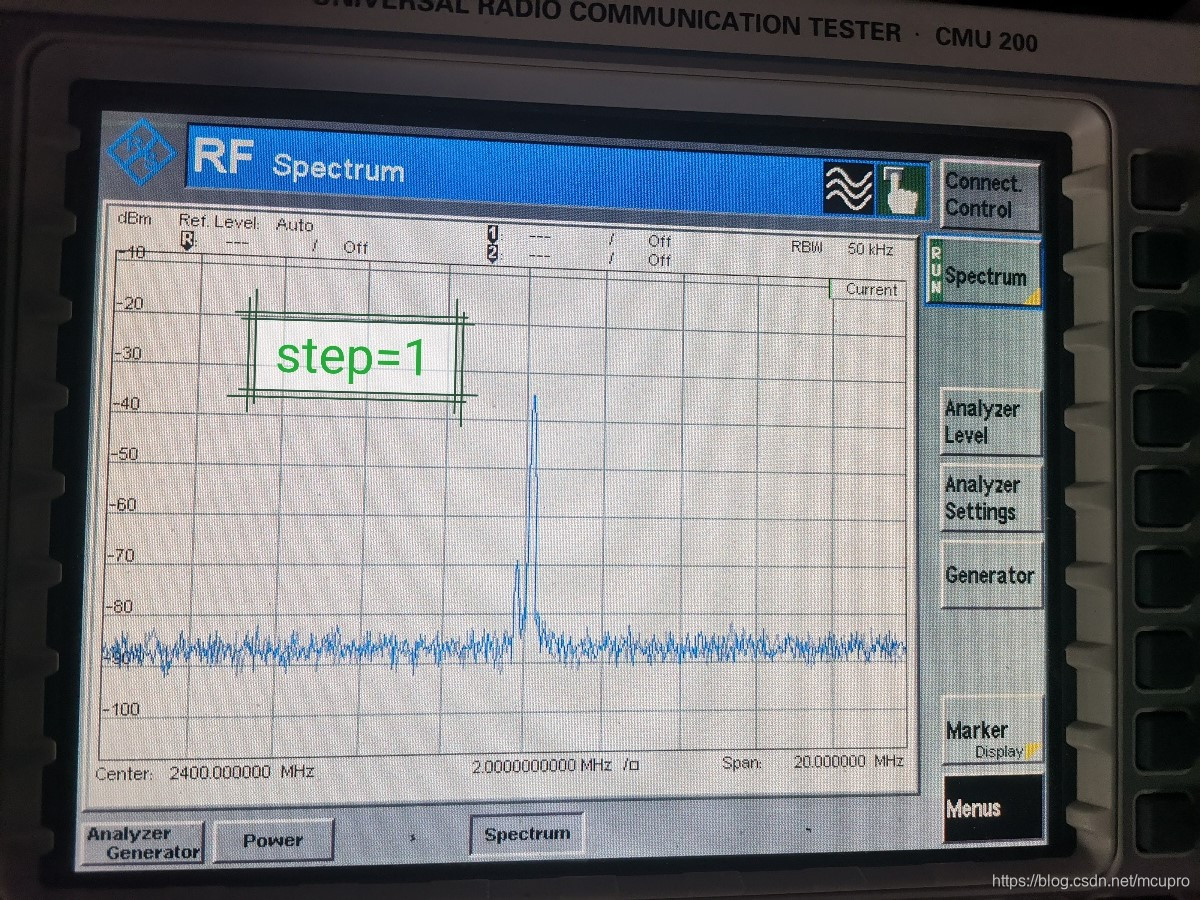1200x900 pixels.
Task: Switch to the bottom Spectrum tab
Action: pyautogui.click(x=526, y=834)
